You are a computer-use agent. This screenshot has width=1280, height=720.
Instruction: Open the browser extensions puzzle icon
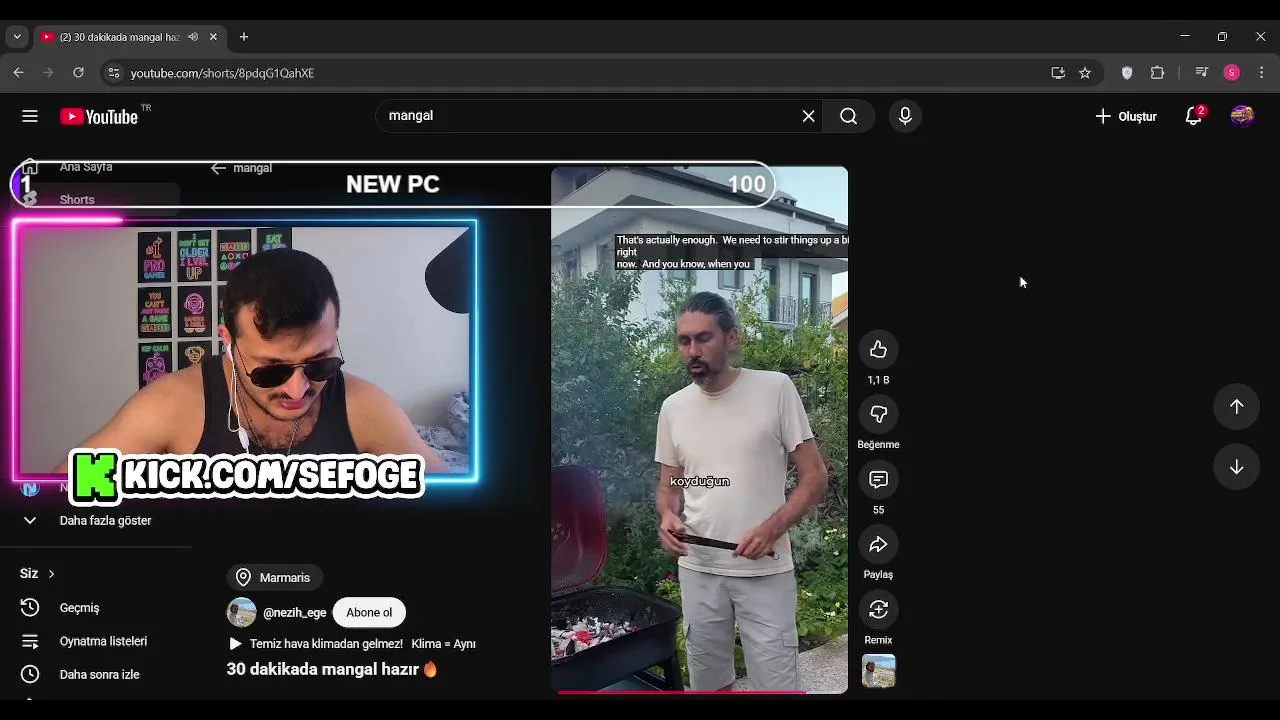point(1157,73)
